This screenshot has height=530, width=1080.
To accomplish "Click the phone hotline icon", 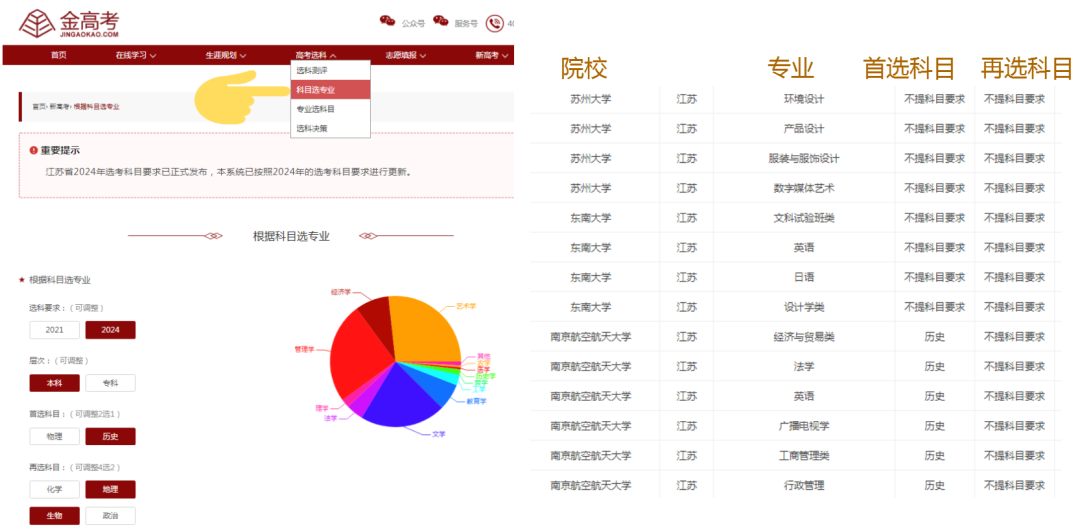I will click(495, 23).
